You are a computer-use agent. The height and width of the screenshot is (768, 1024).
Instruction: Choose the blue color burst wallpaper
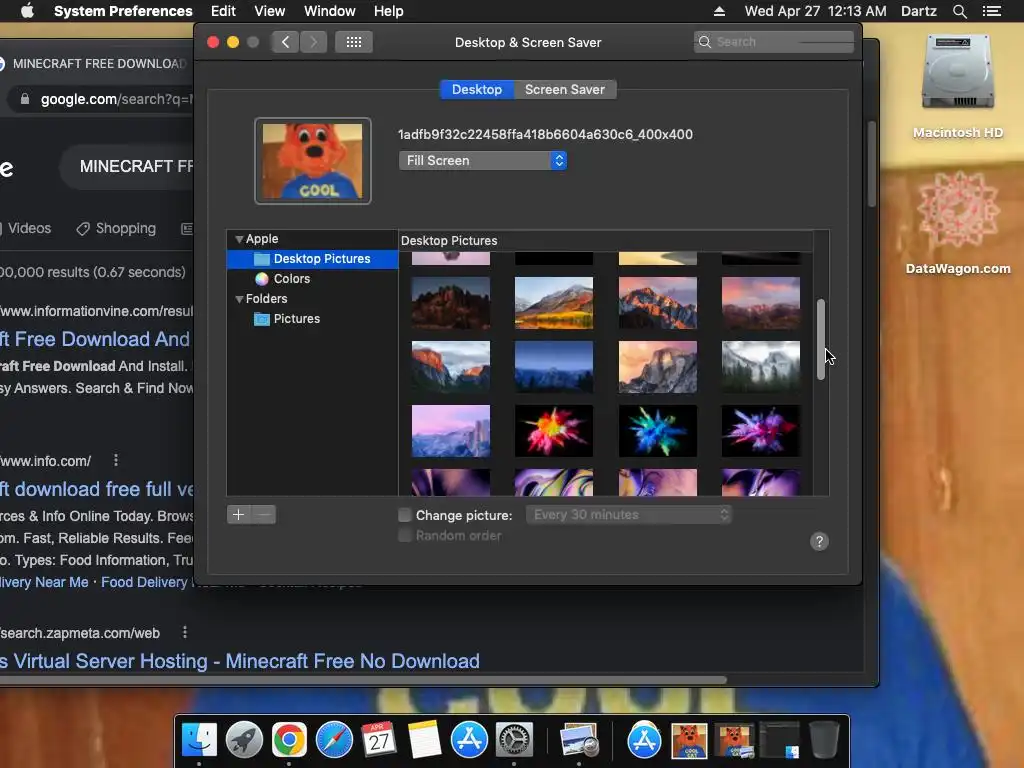[x=658, y=431]
